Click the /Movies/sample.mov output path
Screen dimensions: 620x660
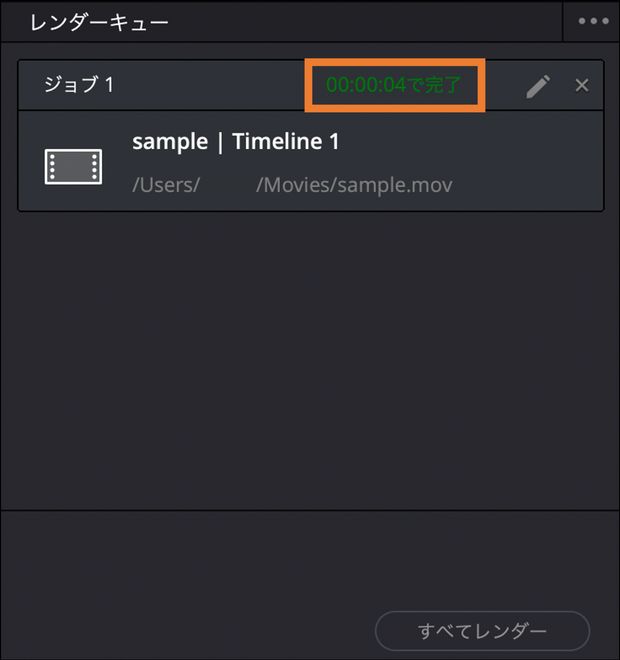[354, 185]
